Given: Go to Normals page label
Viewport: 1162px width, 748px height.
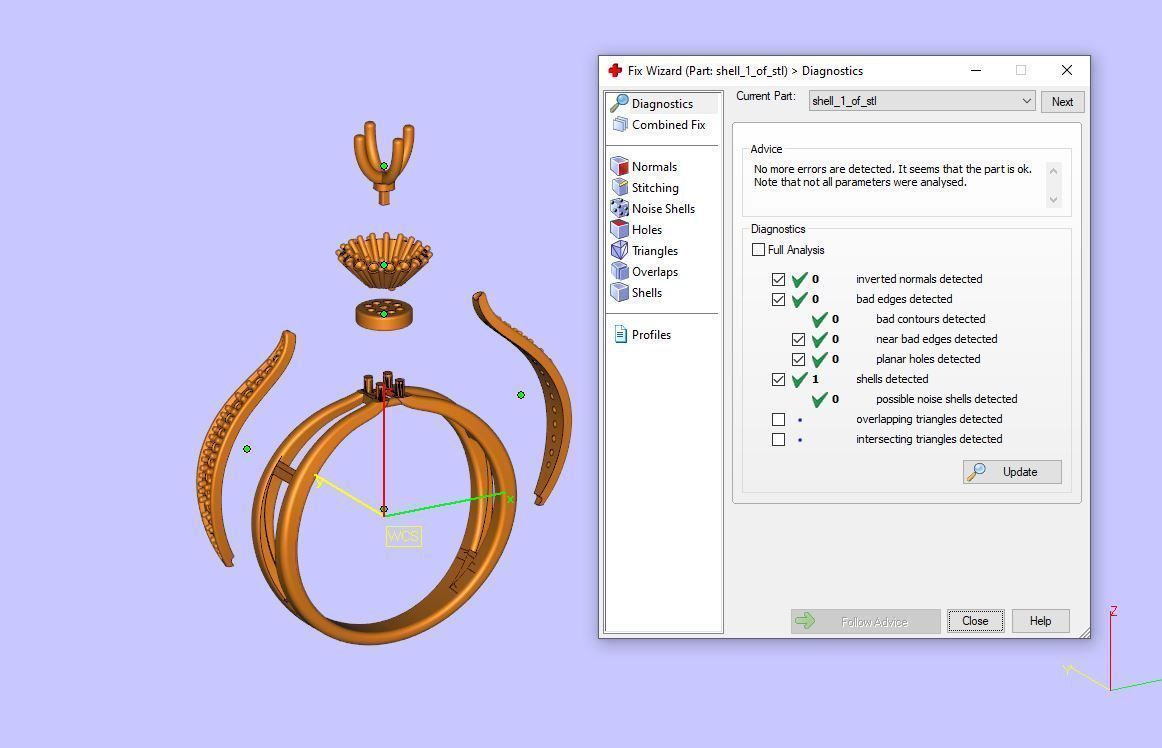Looking at the screenshot, I should click(x=654, y=167).
